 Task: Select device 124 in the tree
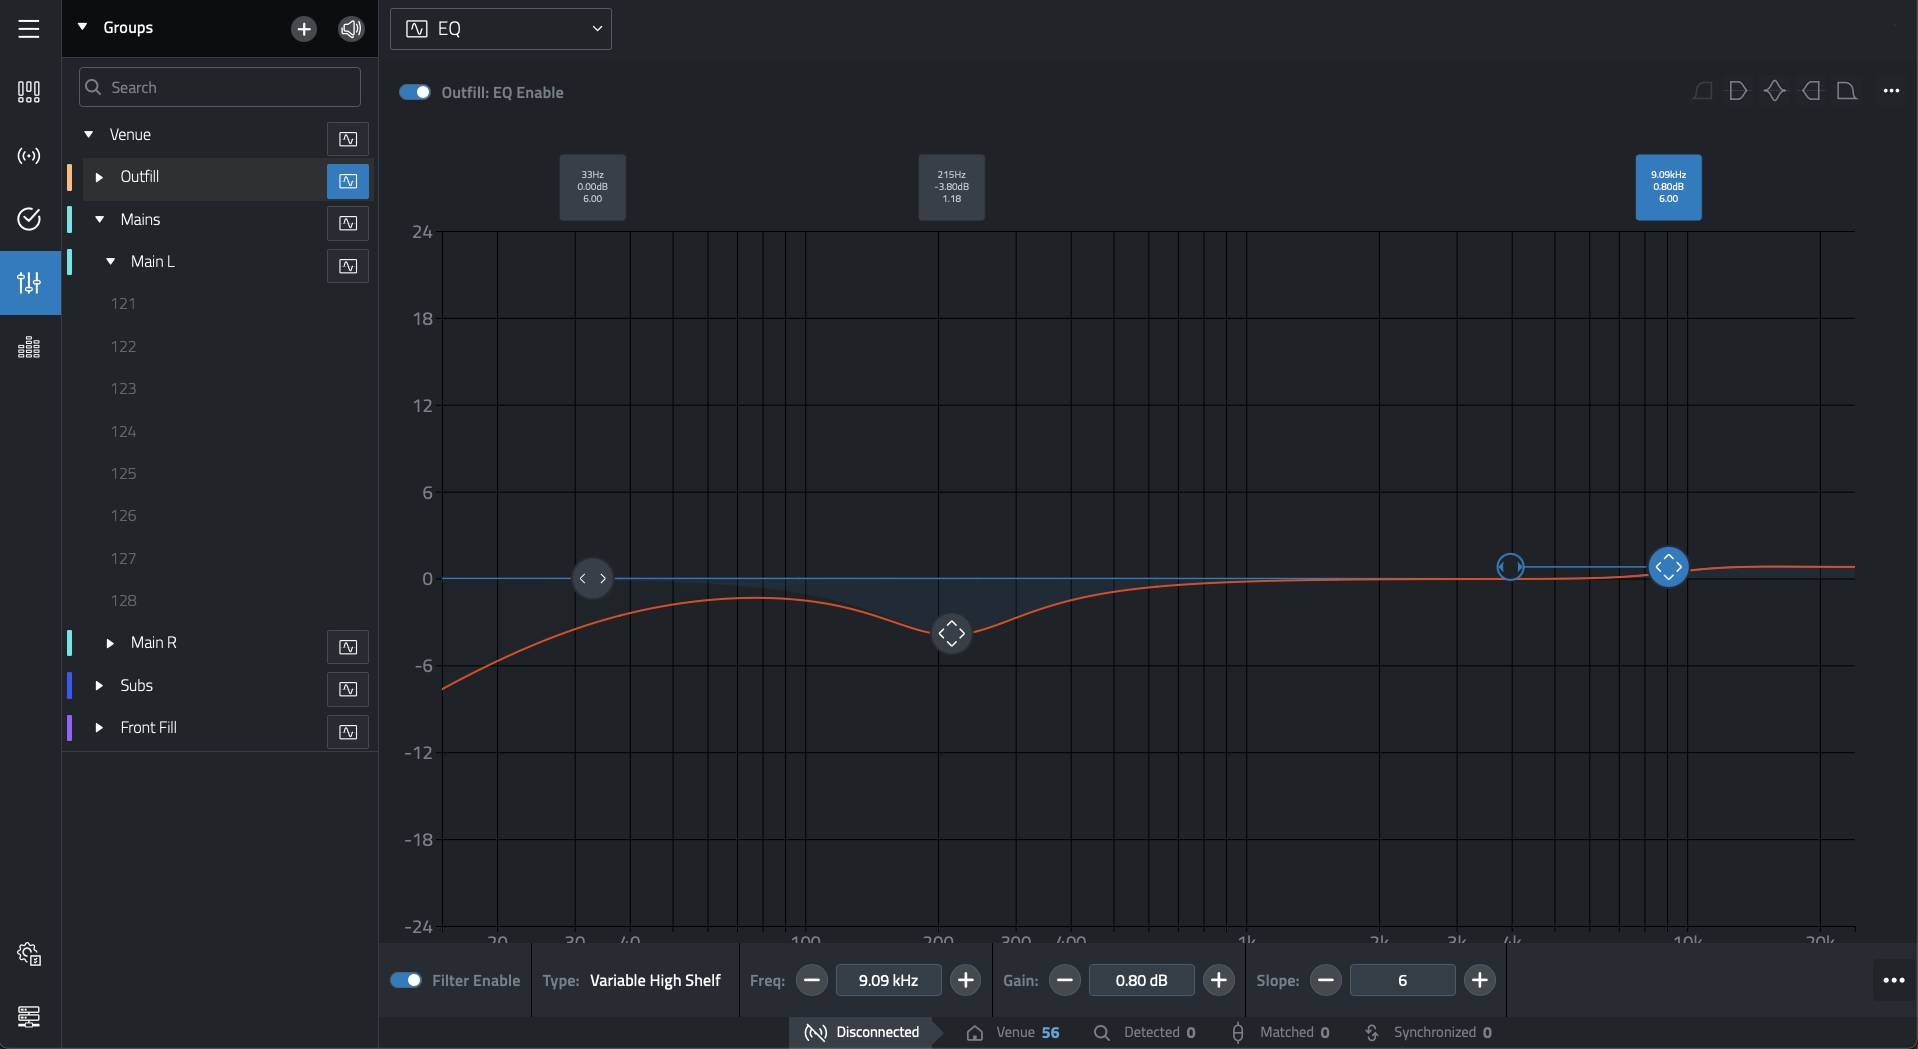pos(124,431)
